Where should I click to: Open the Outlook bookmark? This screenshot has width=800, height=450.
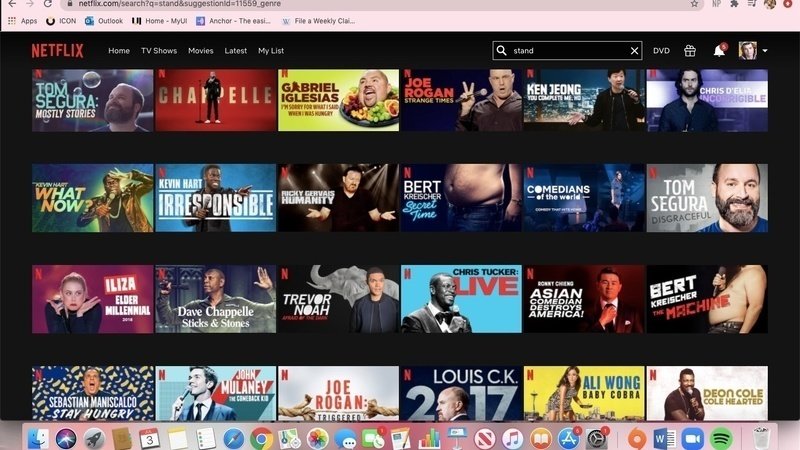pos(104,21)
